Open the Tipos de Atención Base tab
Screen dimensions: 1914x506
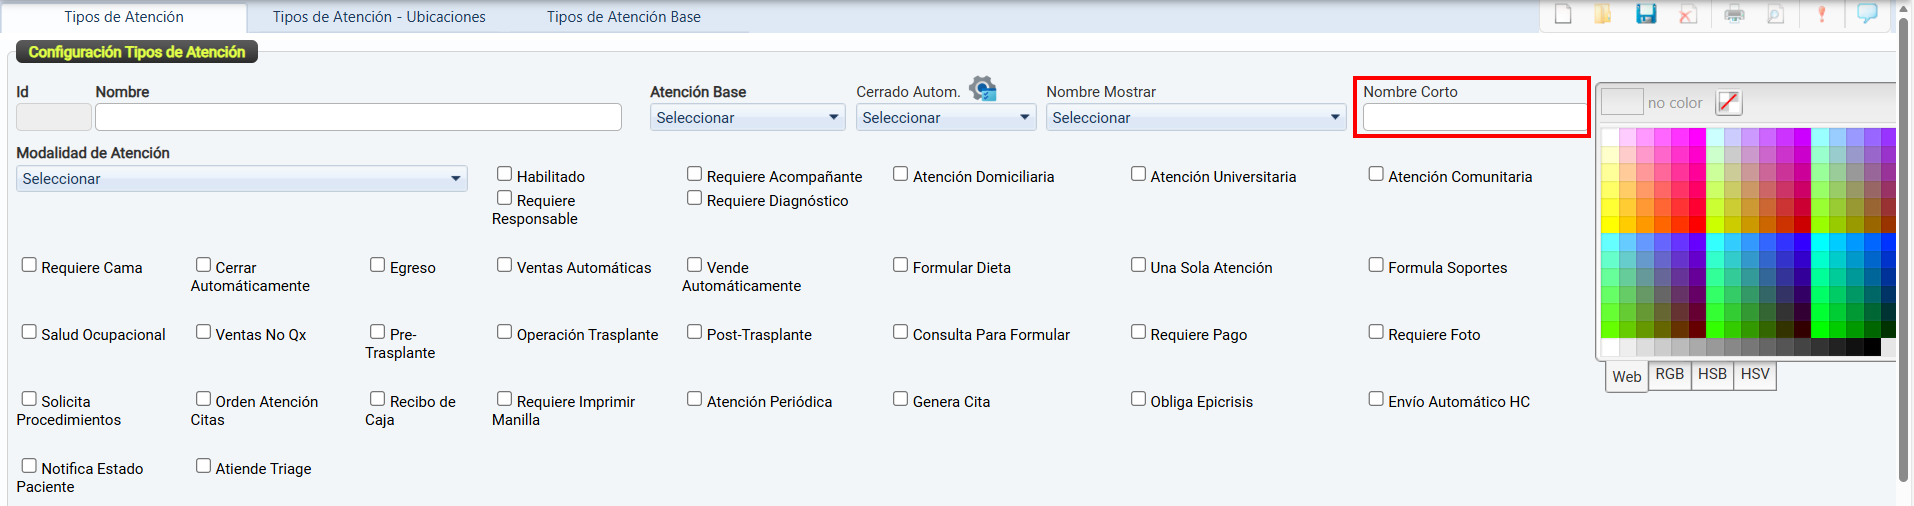[x=623, y=17]
